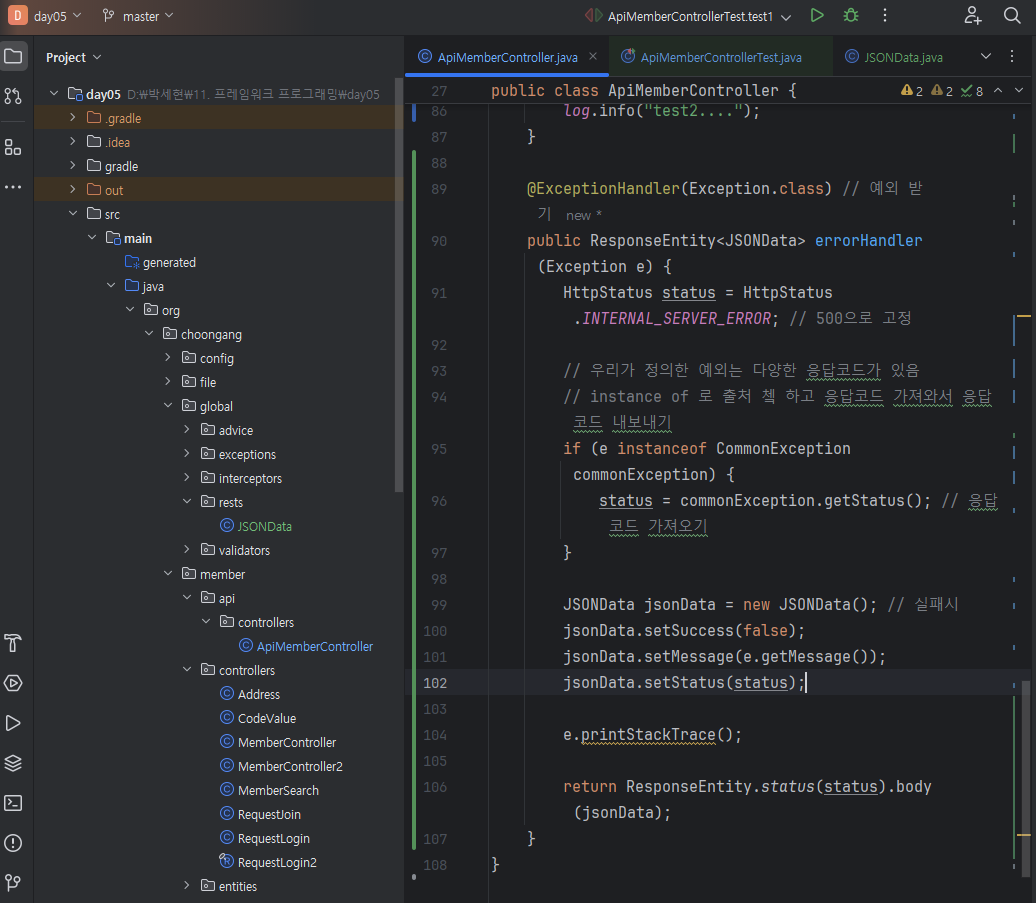1036x903 pixels.
Task: Open the Run tool window icon
Action: pyautogui.click(x=13, y=723)
